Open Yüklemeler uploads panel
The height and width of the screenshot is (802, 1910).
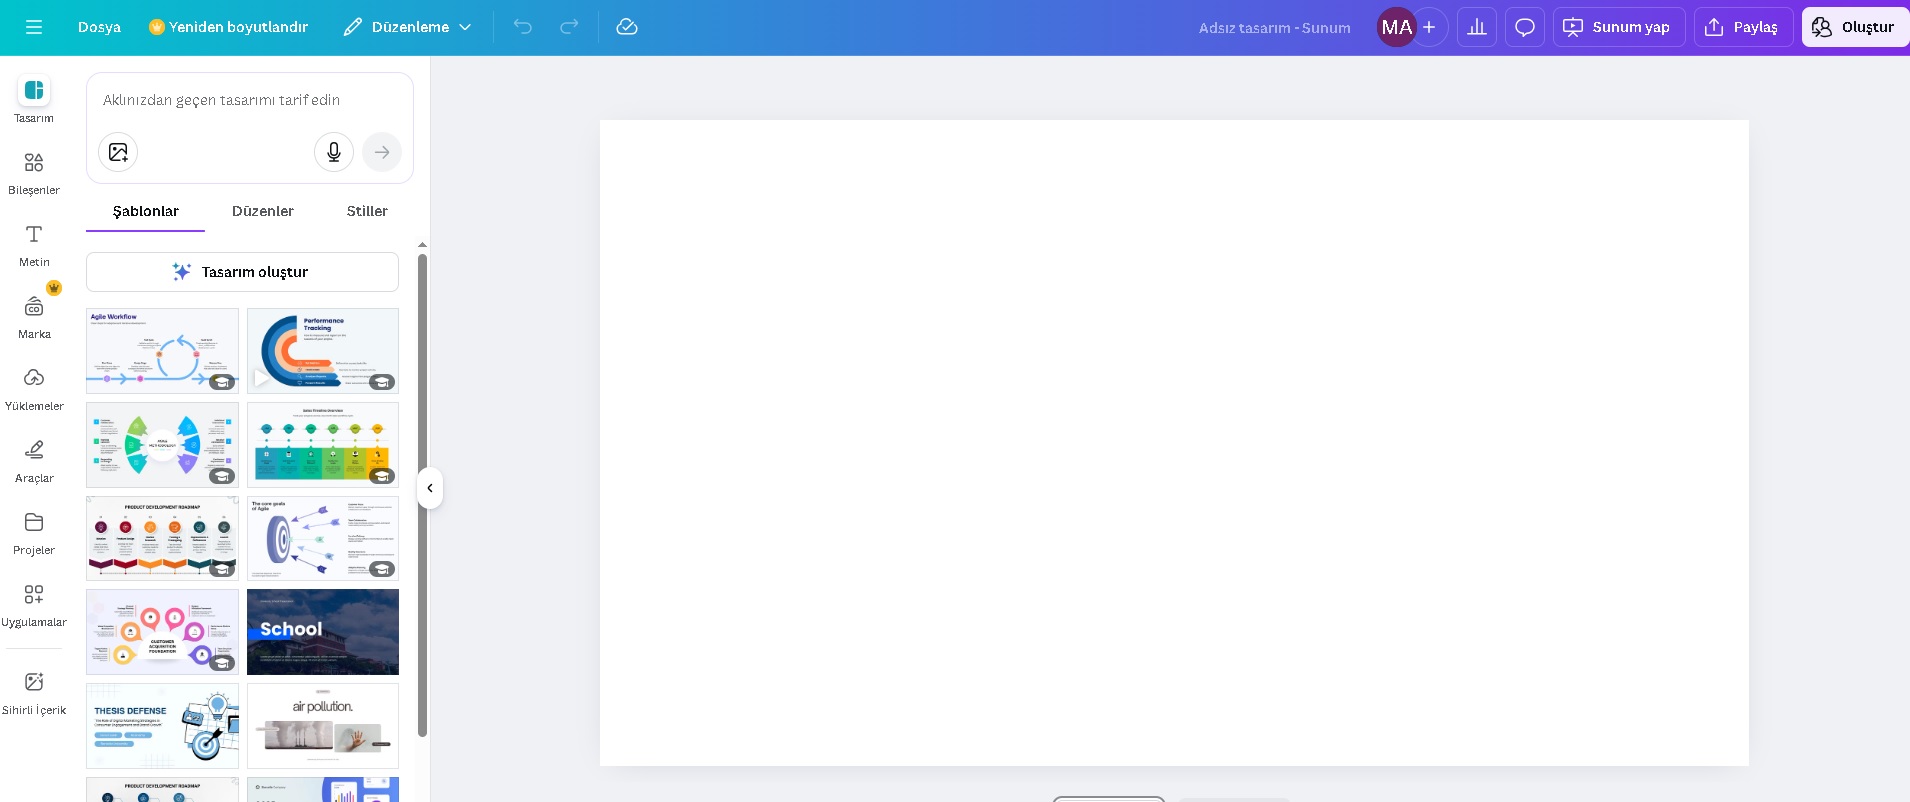[34, 389]
